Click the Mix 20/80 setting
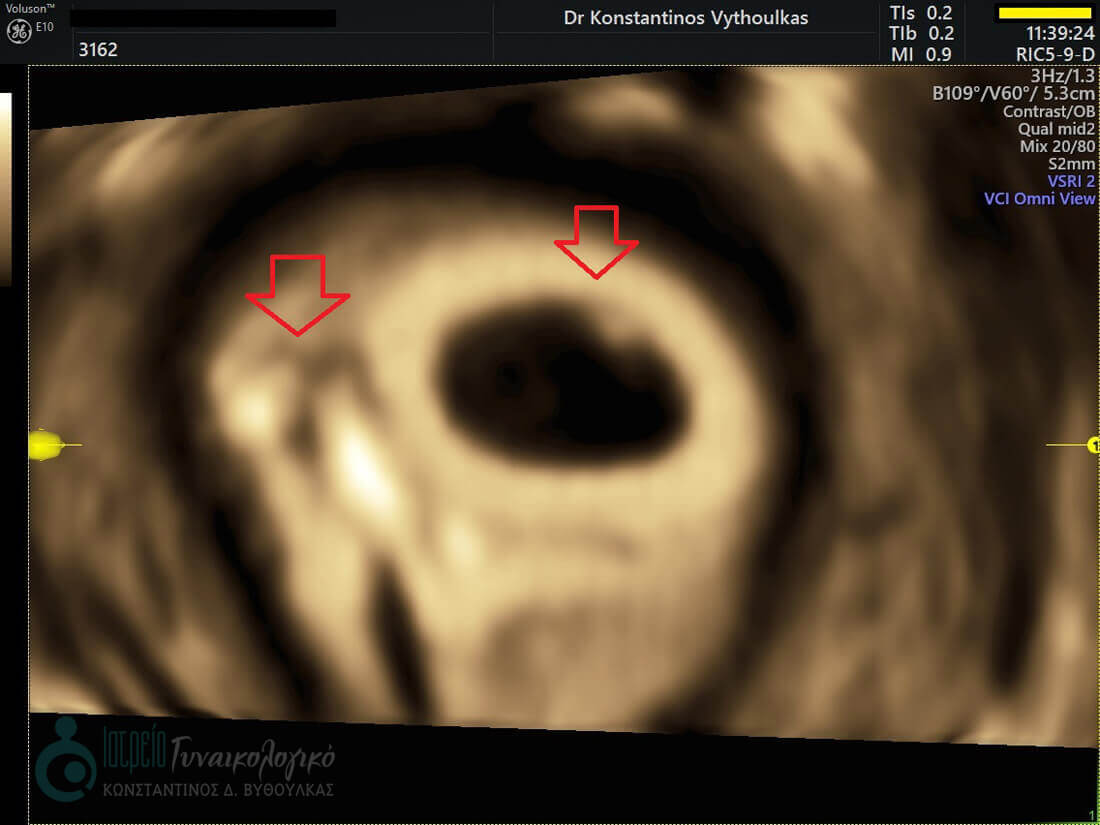Image resolution: width=1100 pixels, height=825 pixels. click(1057, 146)
